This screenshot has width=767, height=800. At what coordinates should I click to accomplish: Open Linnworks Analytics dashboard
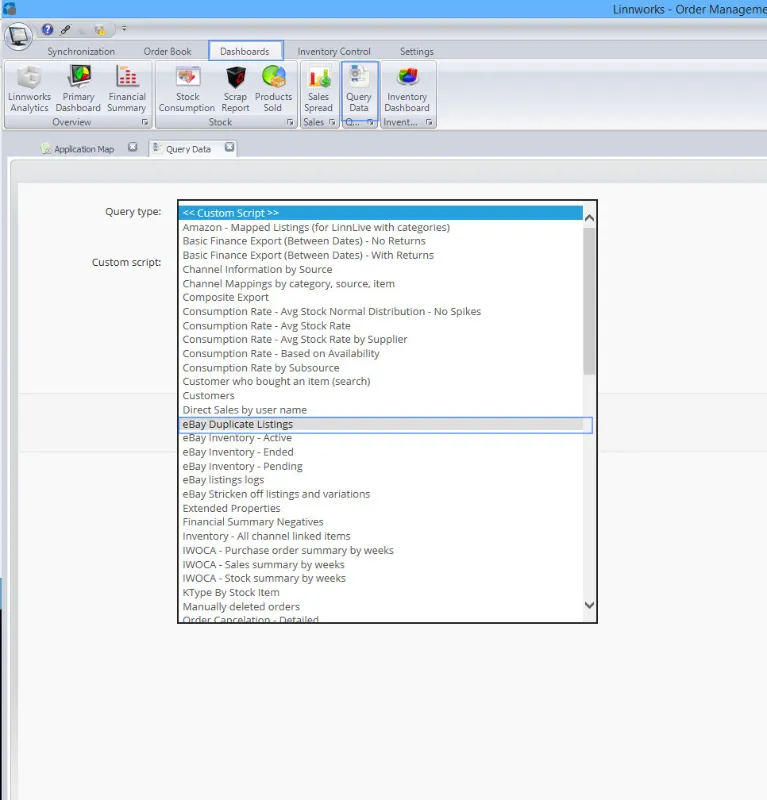(29, 89)
